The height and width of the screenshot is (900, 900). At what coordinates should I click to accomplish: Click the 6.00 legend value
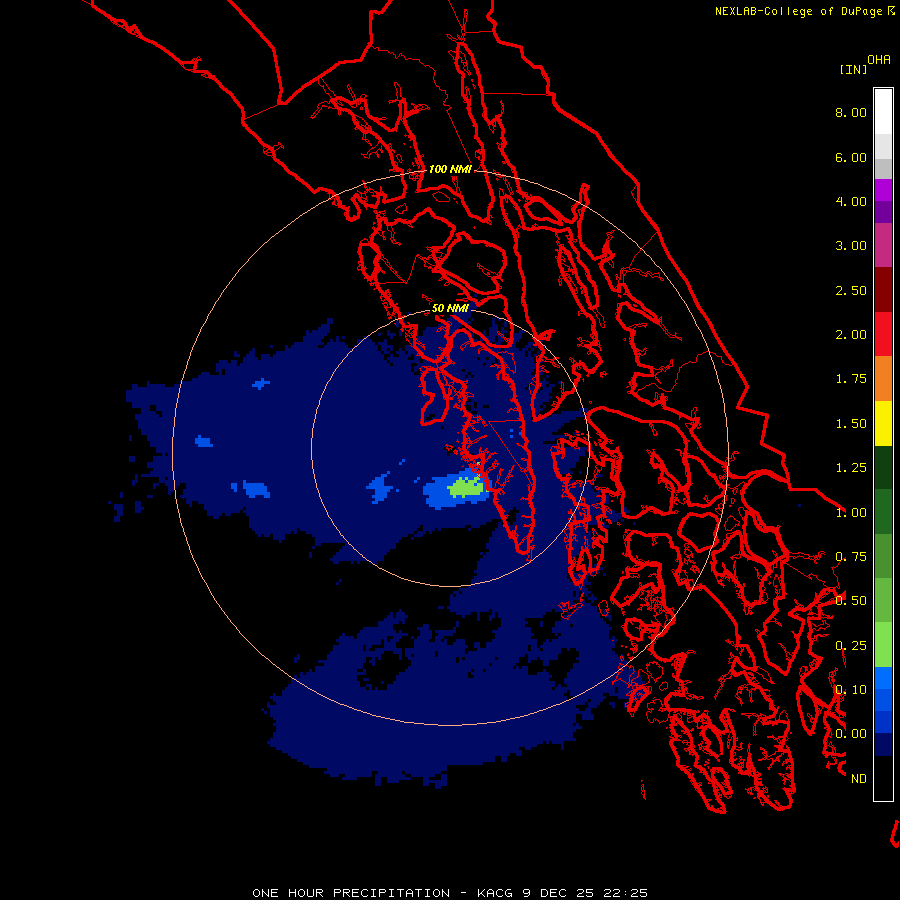click(851, 157)
